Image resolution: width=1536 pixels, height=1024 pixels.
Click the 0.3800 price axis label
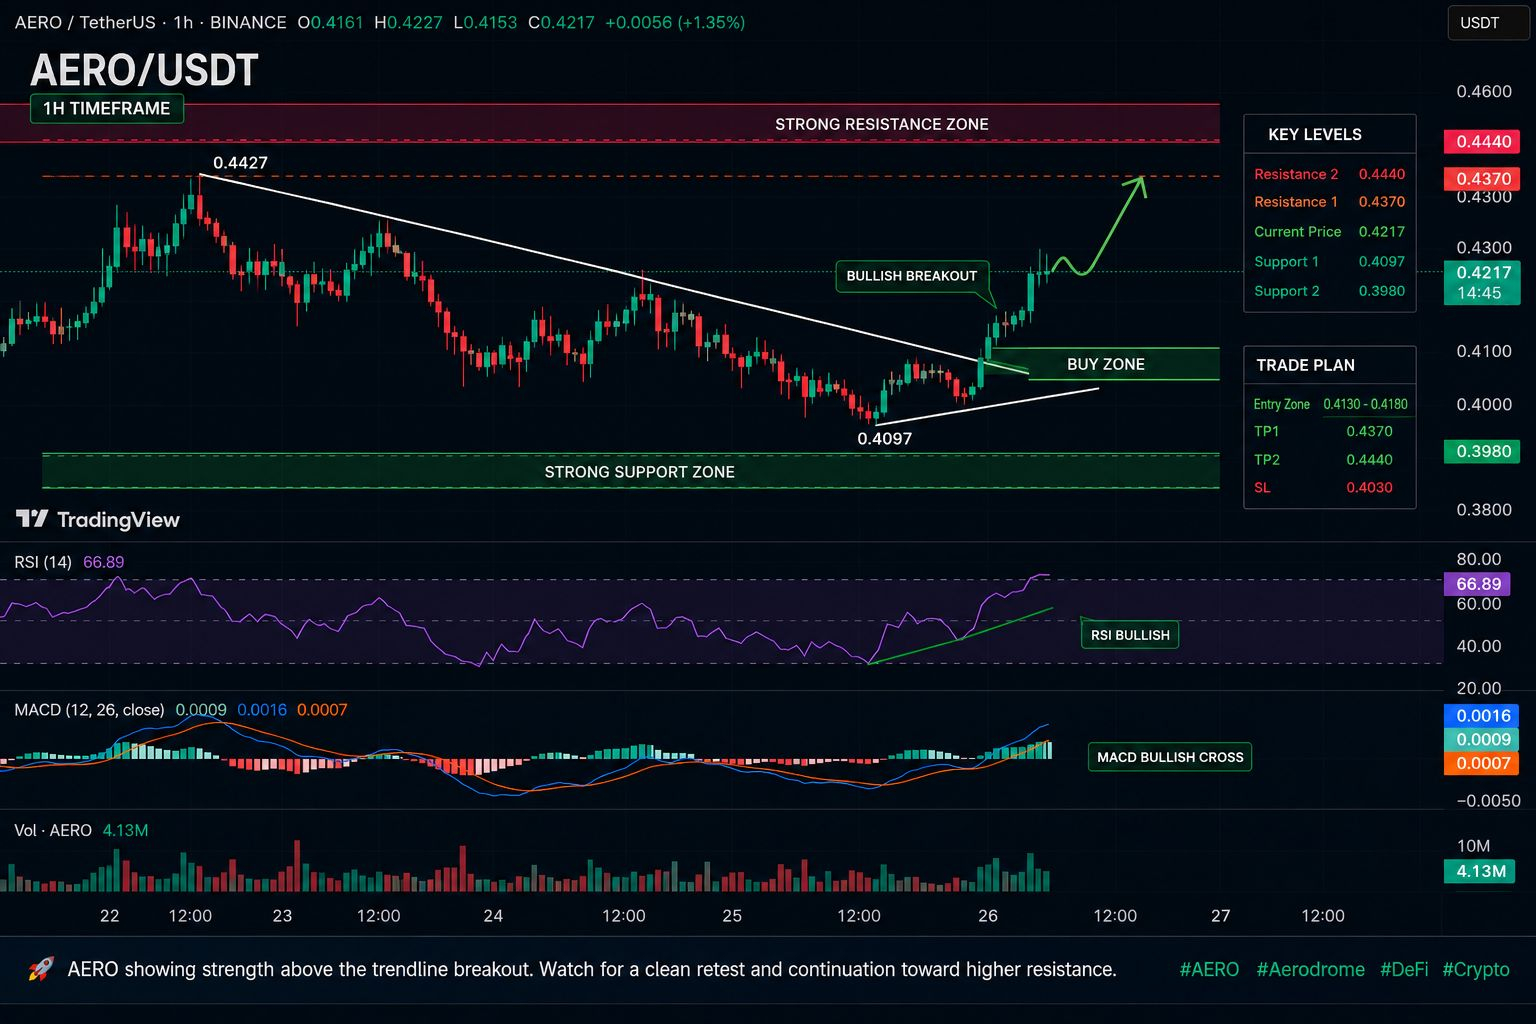click(1484, 510)
